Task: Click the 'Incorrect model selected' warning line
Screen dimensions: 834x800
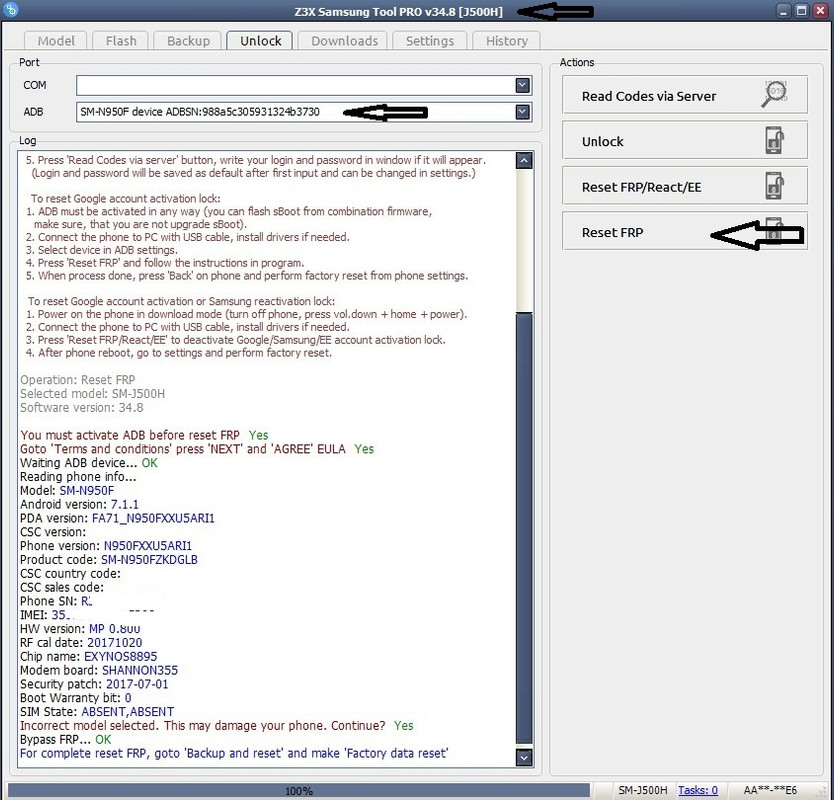Action: 216,726
